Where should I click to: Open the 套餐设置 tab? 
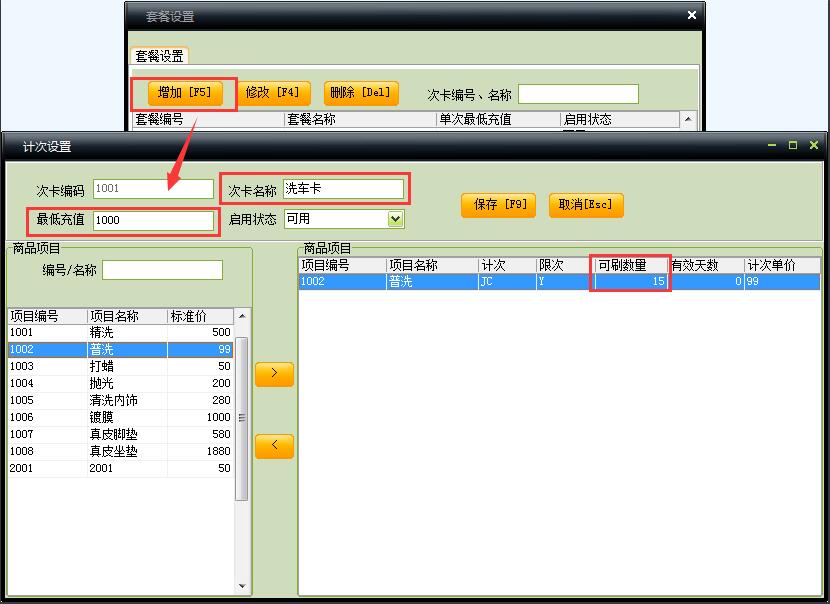pos(159,56)
